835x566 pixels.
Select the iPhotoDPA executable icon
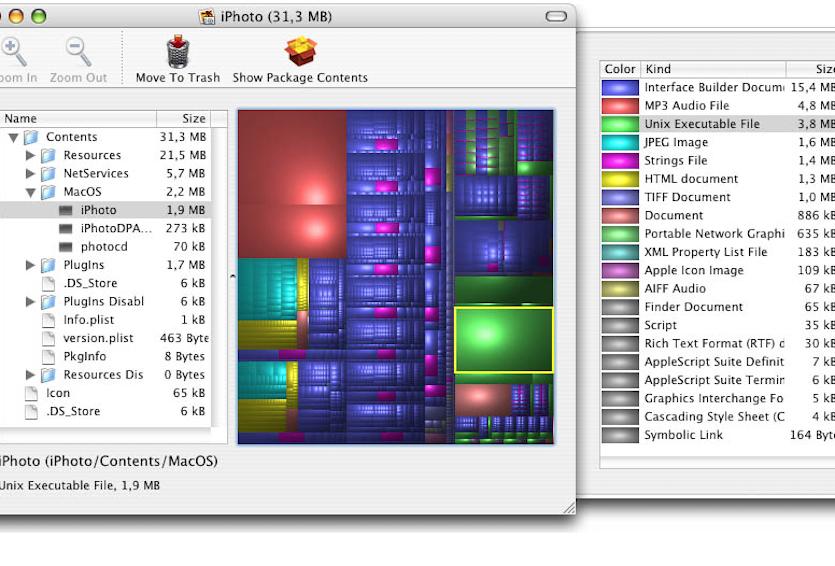66,228
